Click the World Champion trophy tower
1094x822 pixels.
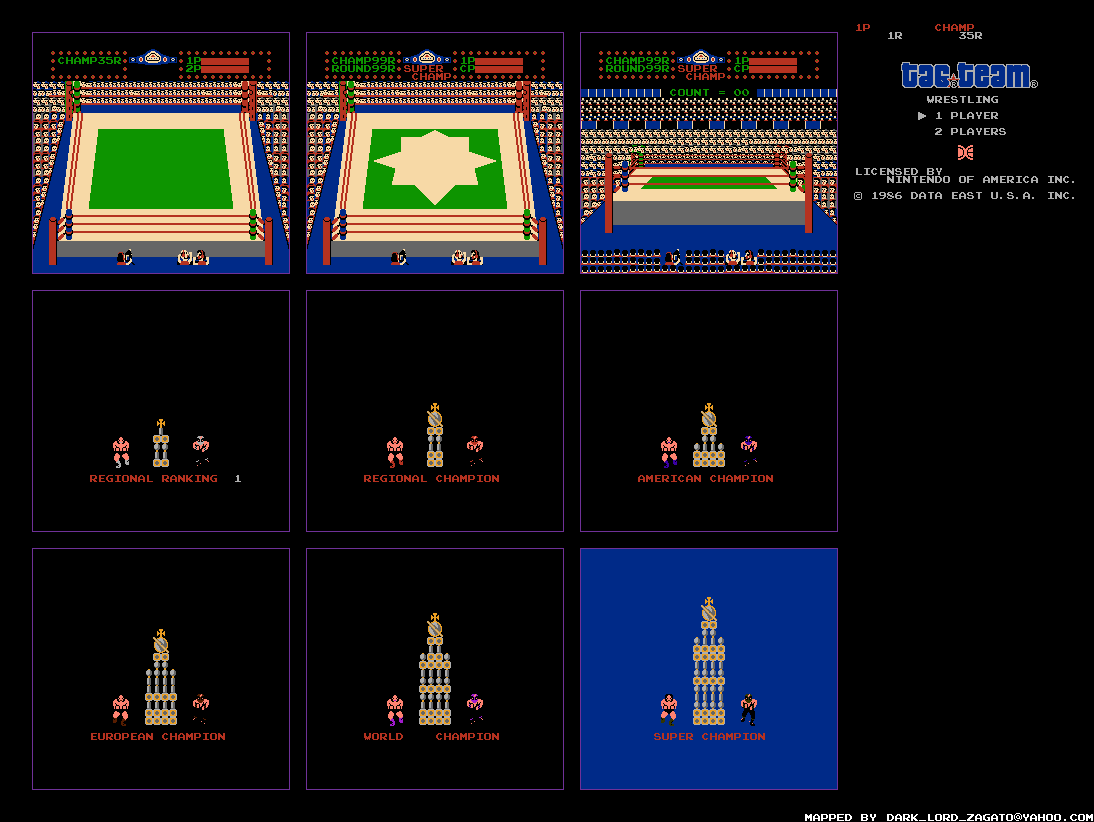[x=435, y=669]
